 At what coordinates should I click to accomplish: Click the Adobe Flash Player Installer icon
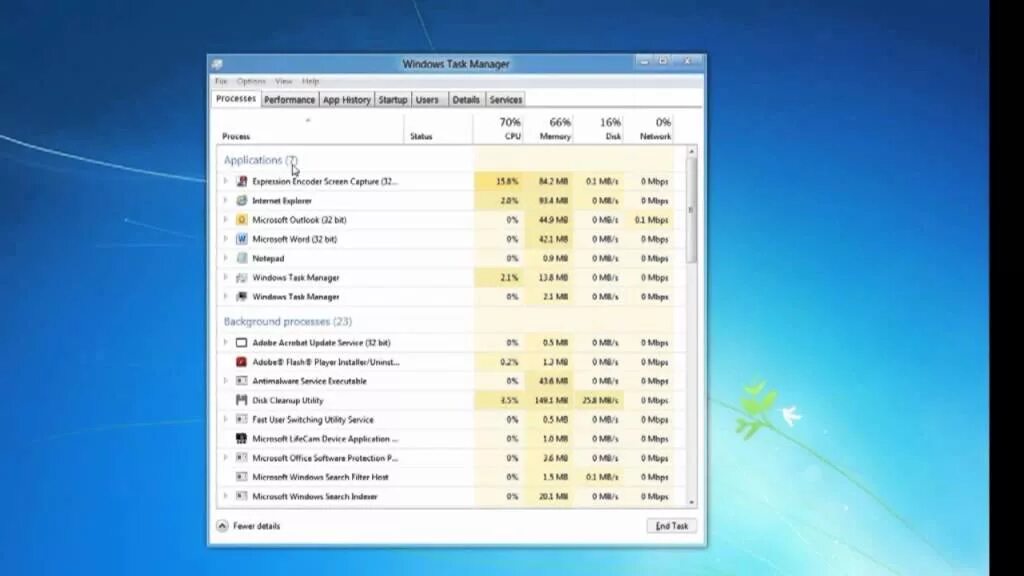(242, 362)
